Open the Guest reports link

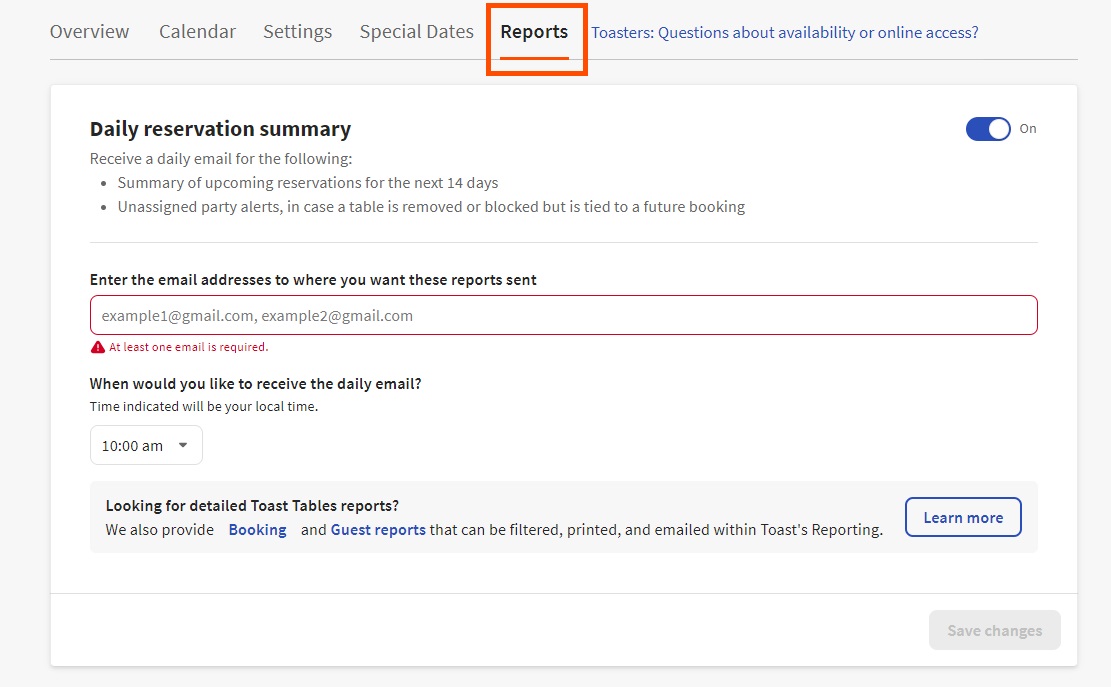[378, 530]
